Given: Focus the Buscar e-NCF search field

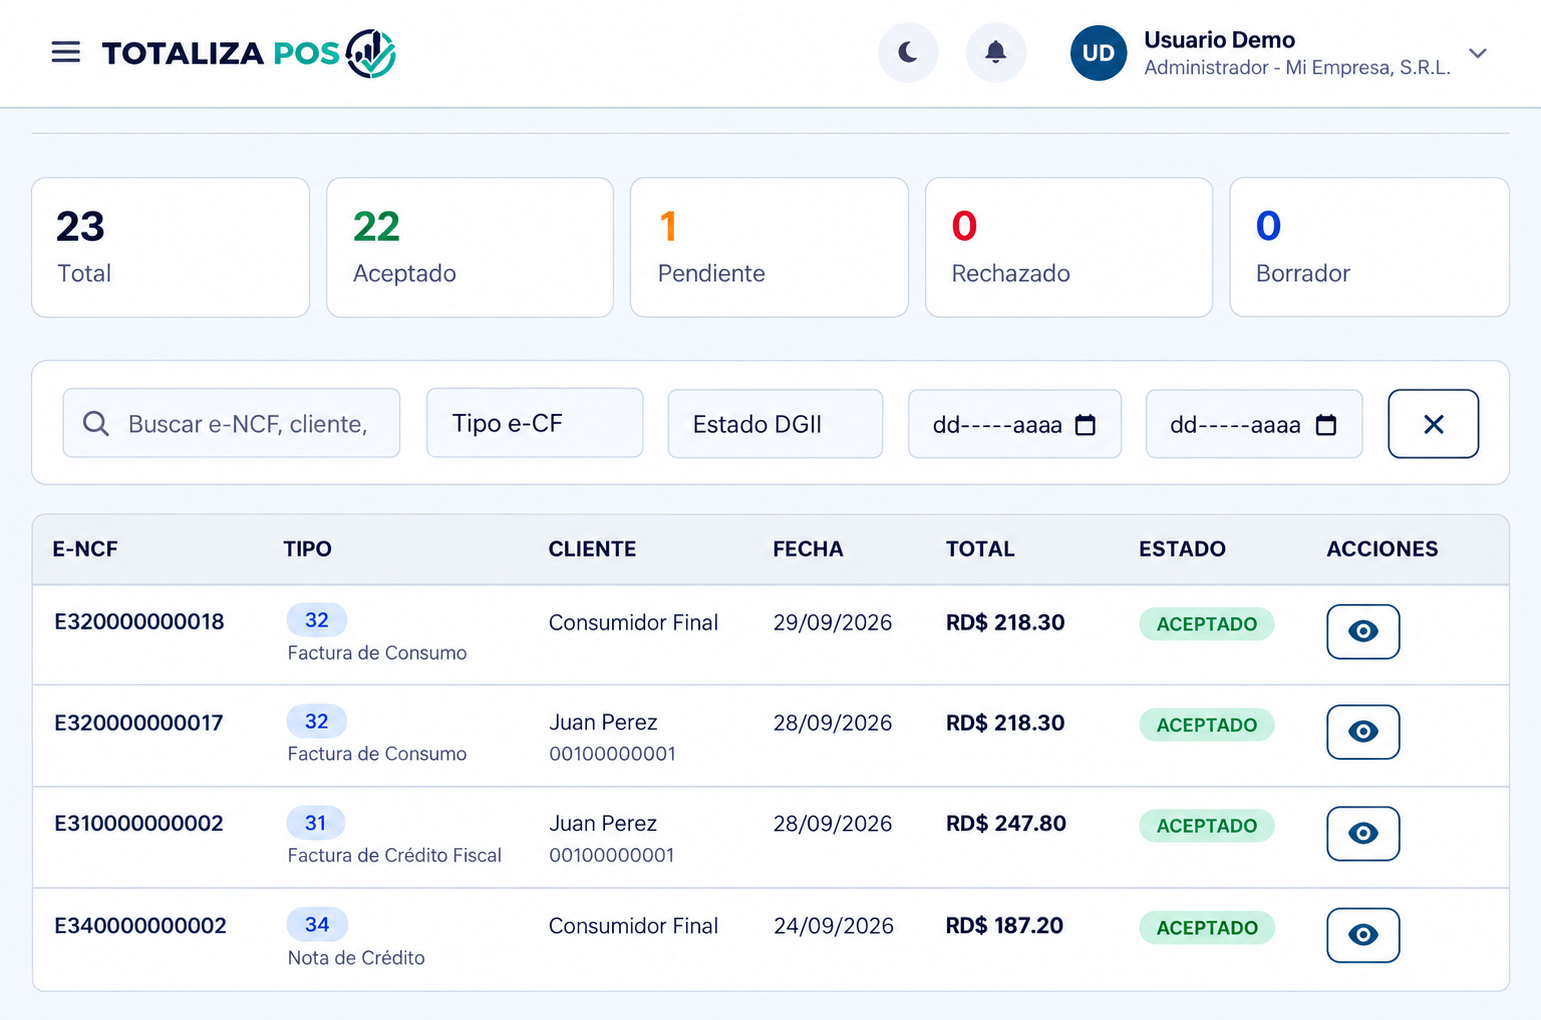Looking at the screenshot, I should pos(231,423).
